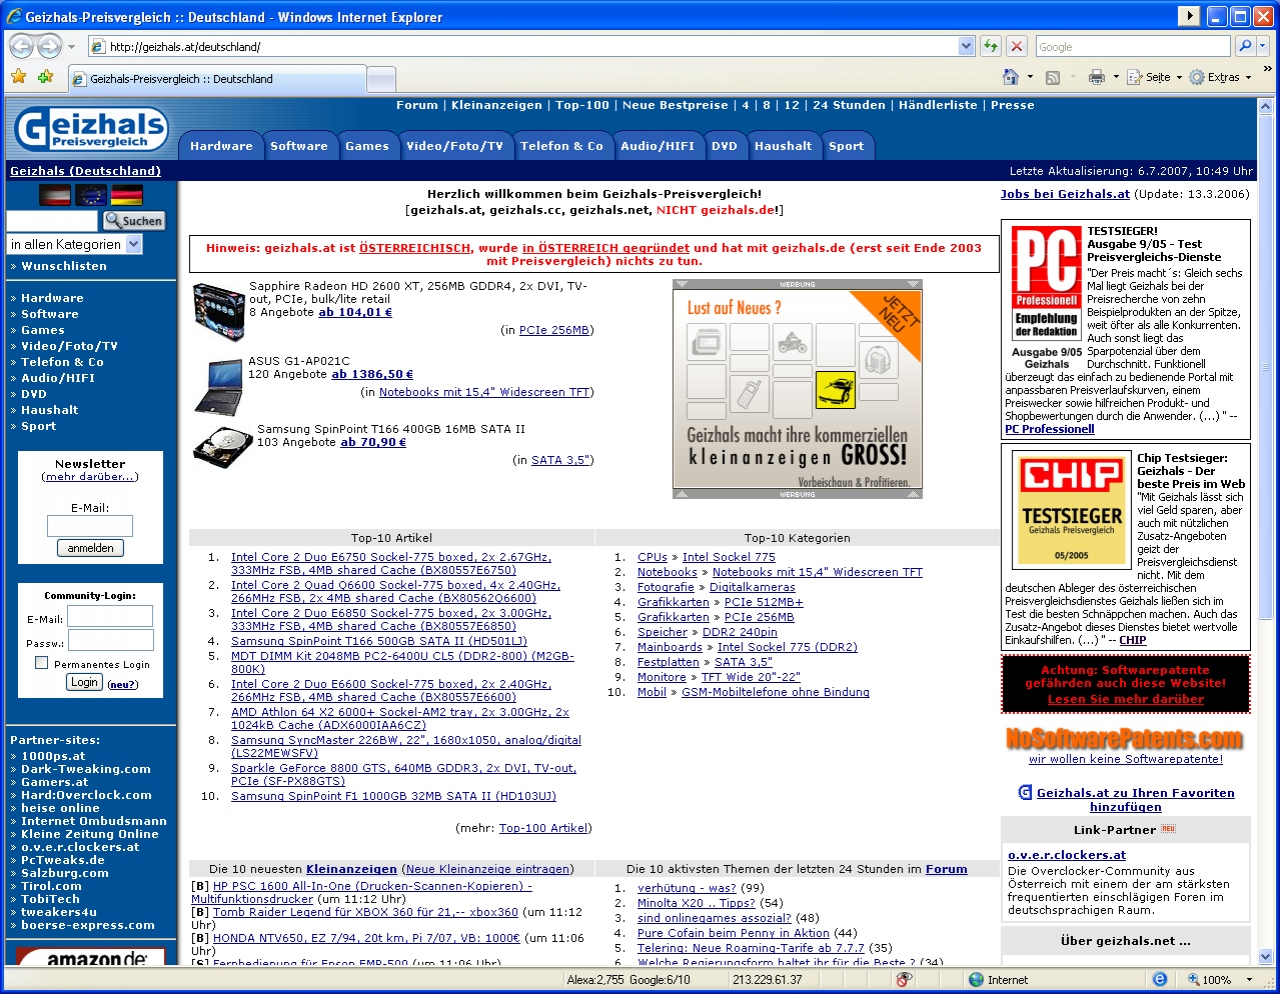This screenshot has width=1280, height=994.
Task: Focus the newsletter E-Mail field
Action: coord(90,526)
